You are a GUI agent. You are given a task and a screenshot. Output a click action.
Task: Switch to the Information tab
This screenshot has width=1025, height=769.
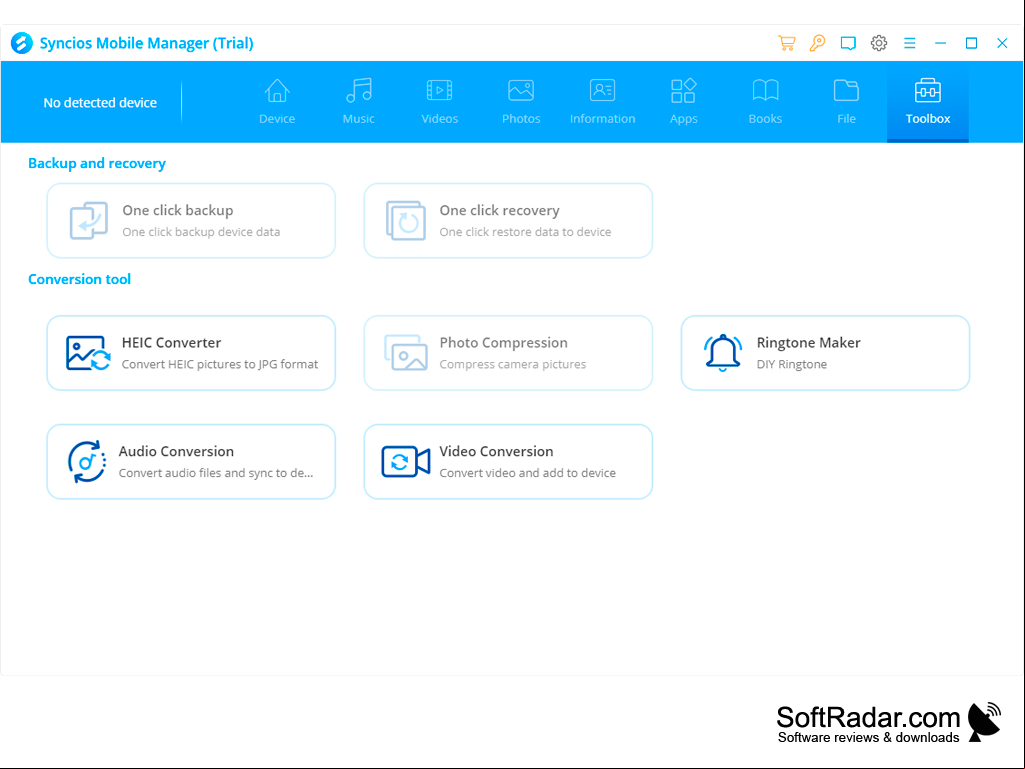pyautogui.click(x=602, y=101)
